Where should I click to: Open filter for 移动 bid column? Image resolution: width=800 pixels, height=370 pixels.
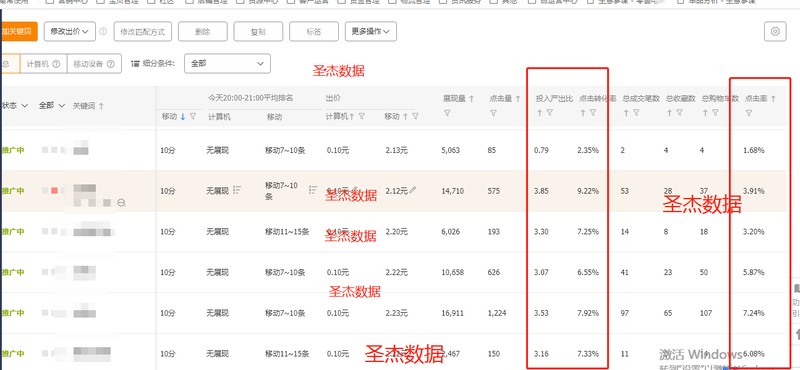tap(415, 116)
